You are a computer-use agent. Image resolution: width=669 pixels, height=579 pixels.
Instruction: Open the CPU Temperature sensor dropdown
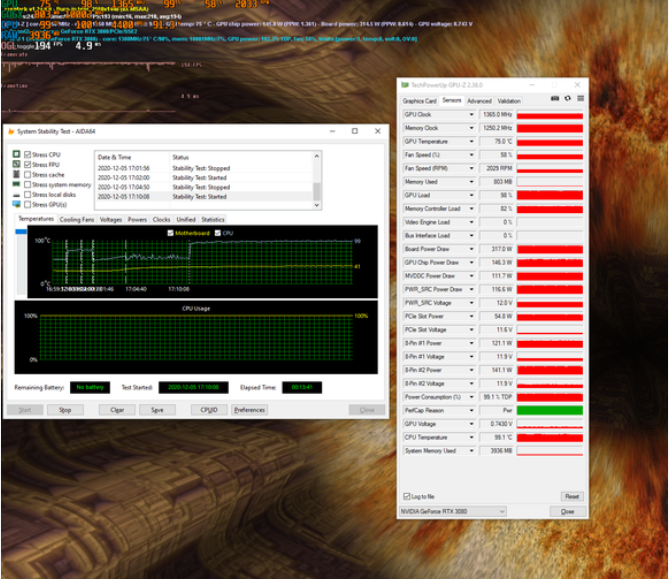click(471, 437)
